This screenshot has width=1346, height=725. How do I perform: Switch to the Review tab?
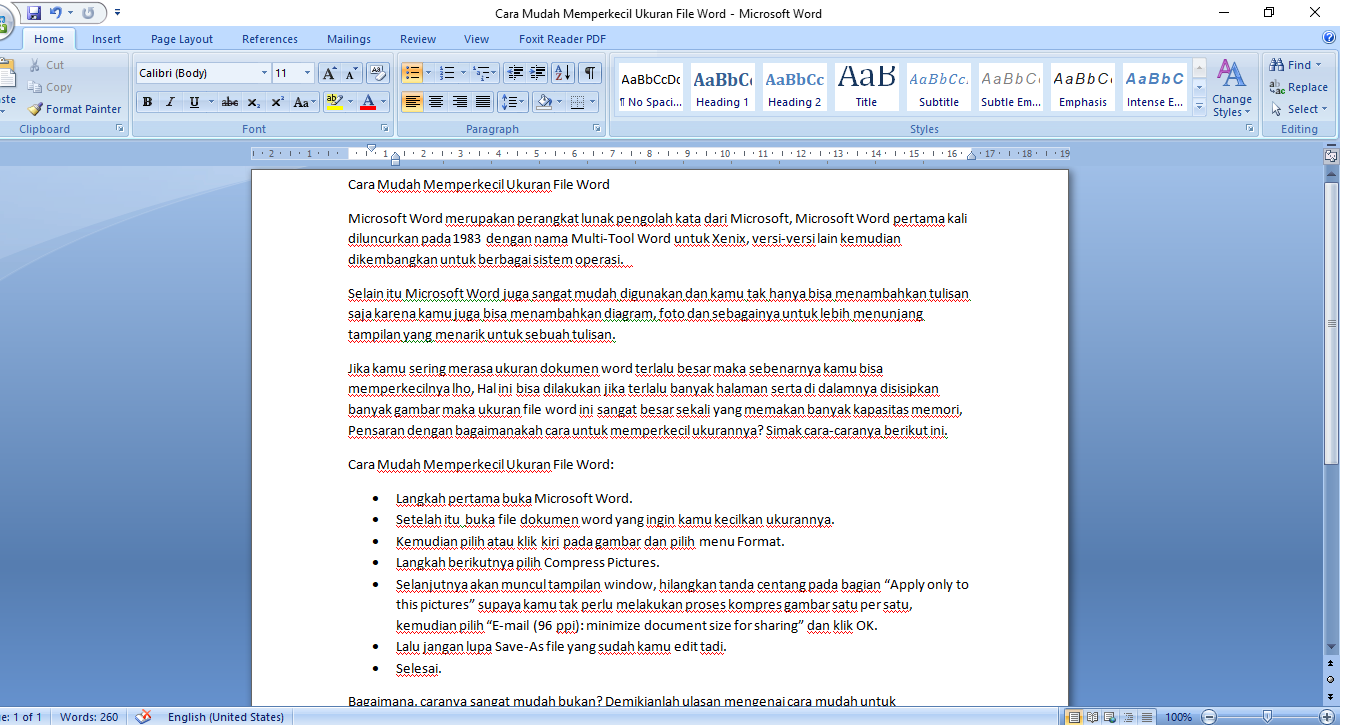418,39
